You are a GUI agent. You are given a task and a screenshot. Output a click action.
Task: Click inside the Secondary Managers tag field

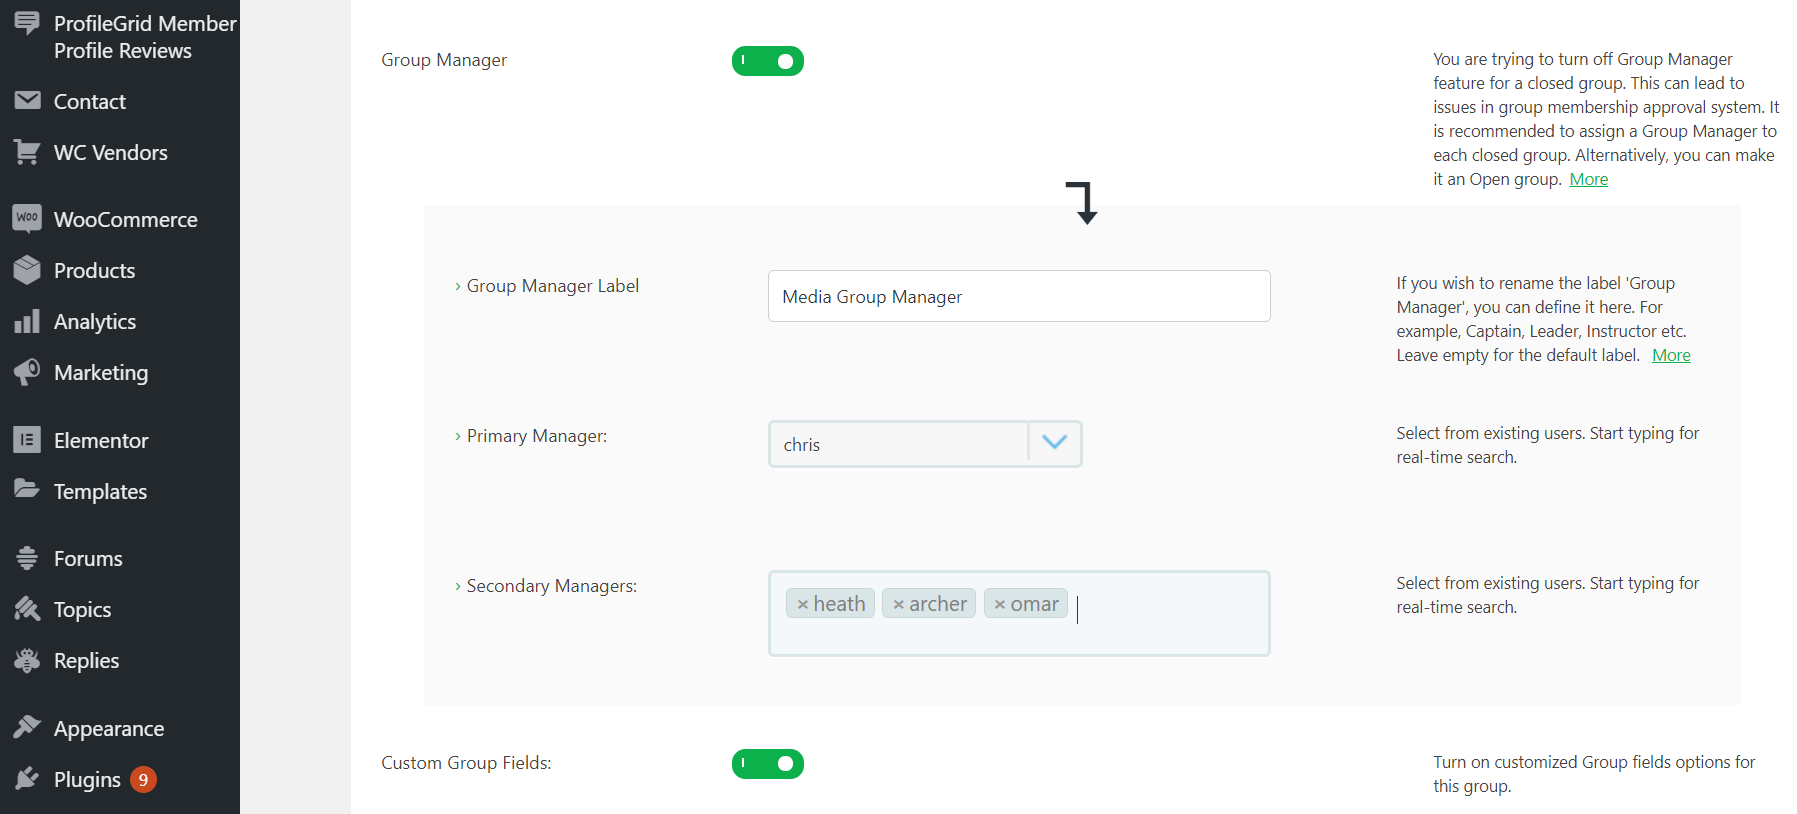tap(1019, 613)
